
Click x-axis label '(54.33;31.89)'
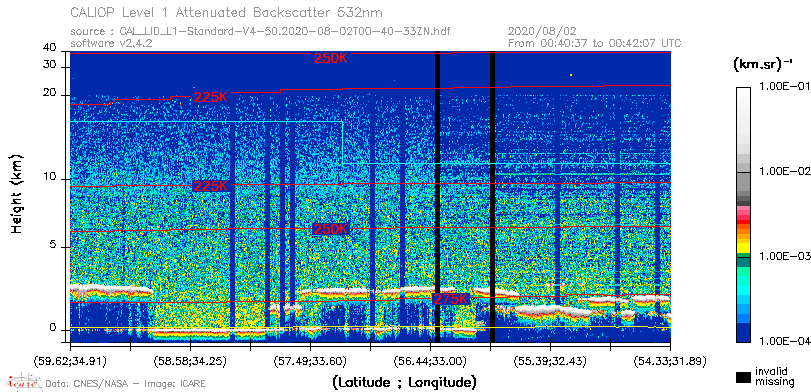pos(671,360)
